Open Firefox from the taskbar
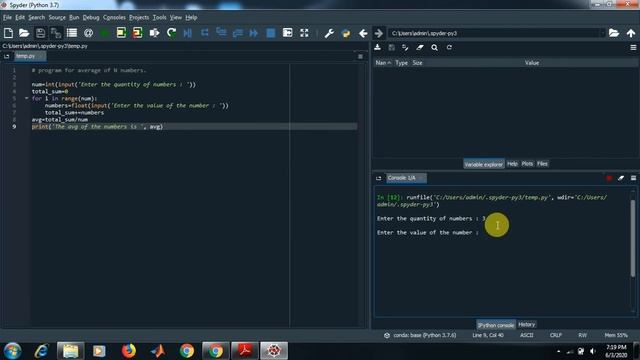The image size is (640, 360). pos(129,351)
